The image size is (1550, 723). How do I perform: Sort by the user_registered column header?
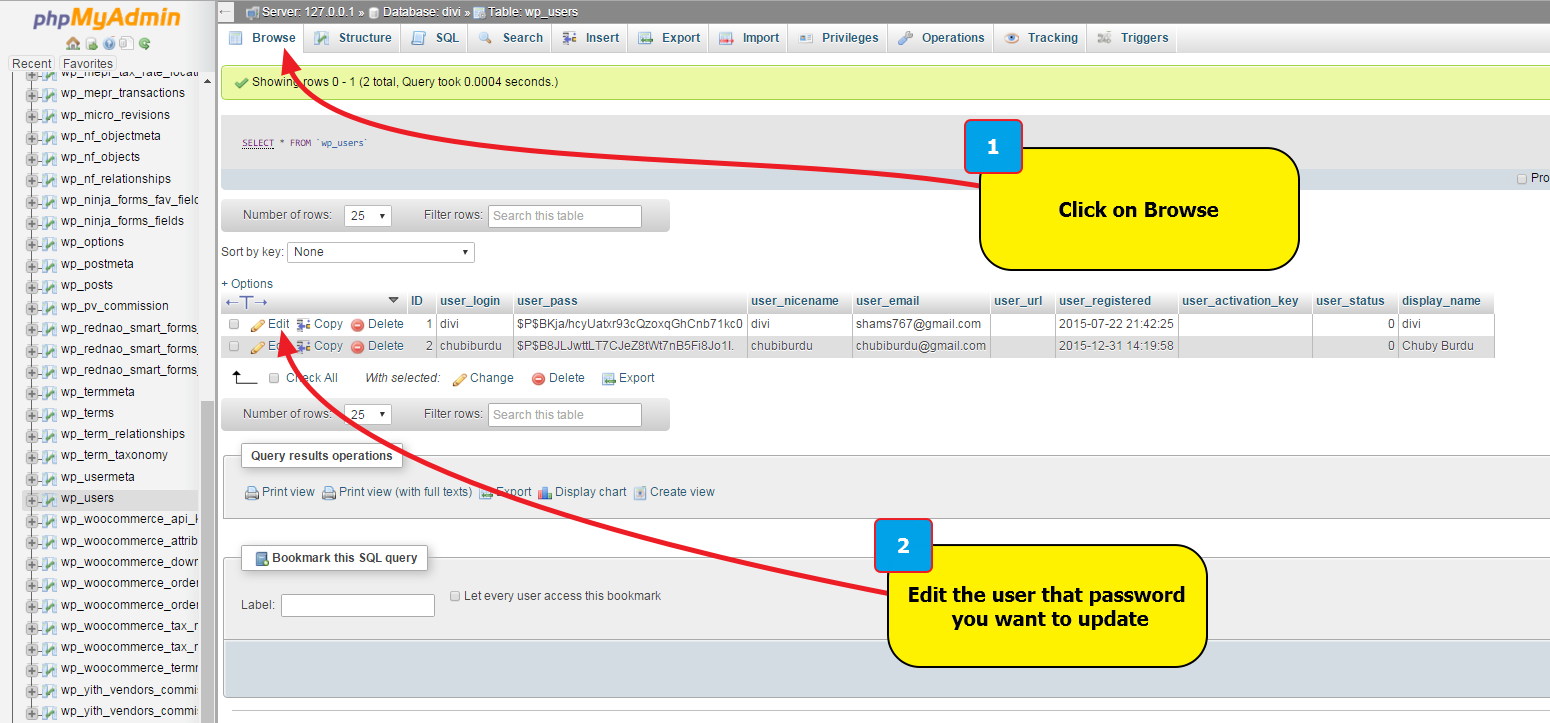pos(1105,301)
